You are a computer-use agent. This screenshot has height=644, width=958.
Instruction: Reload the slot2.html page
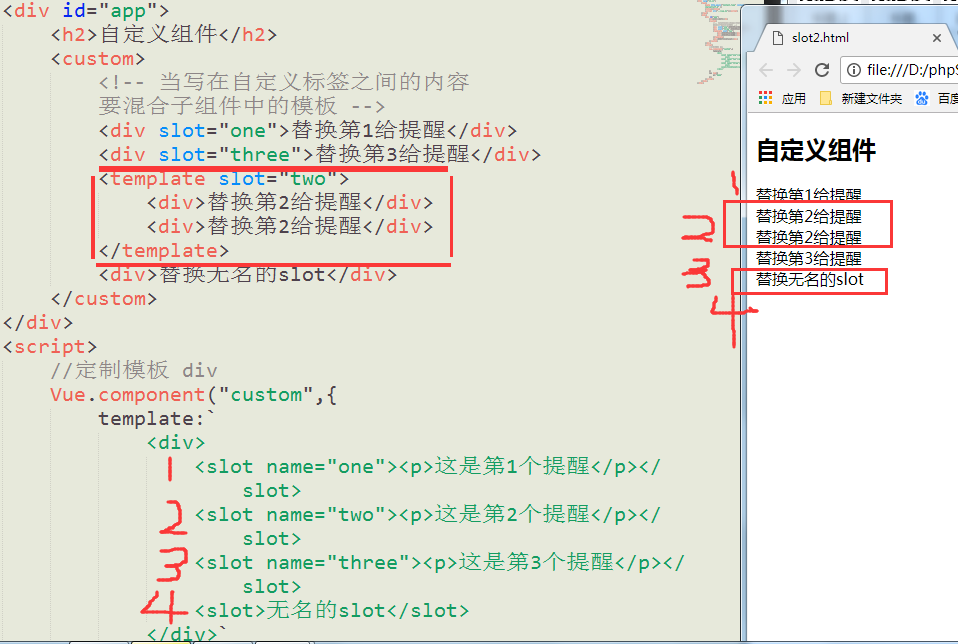(822, 70)
